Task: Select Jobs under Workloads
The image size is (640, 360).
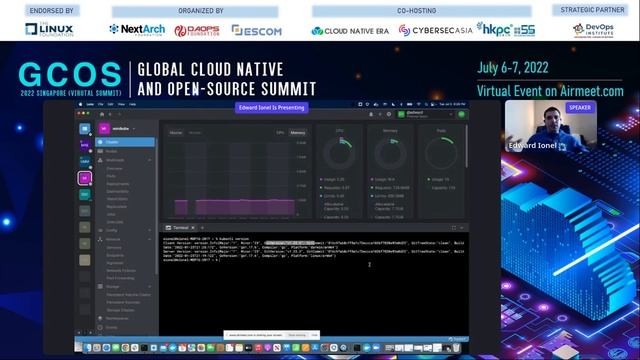Action: pyautogui.click(x=111, y=214)
